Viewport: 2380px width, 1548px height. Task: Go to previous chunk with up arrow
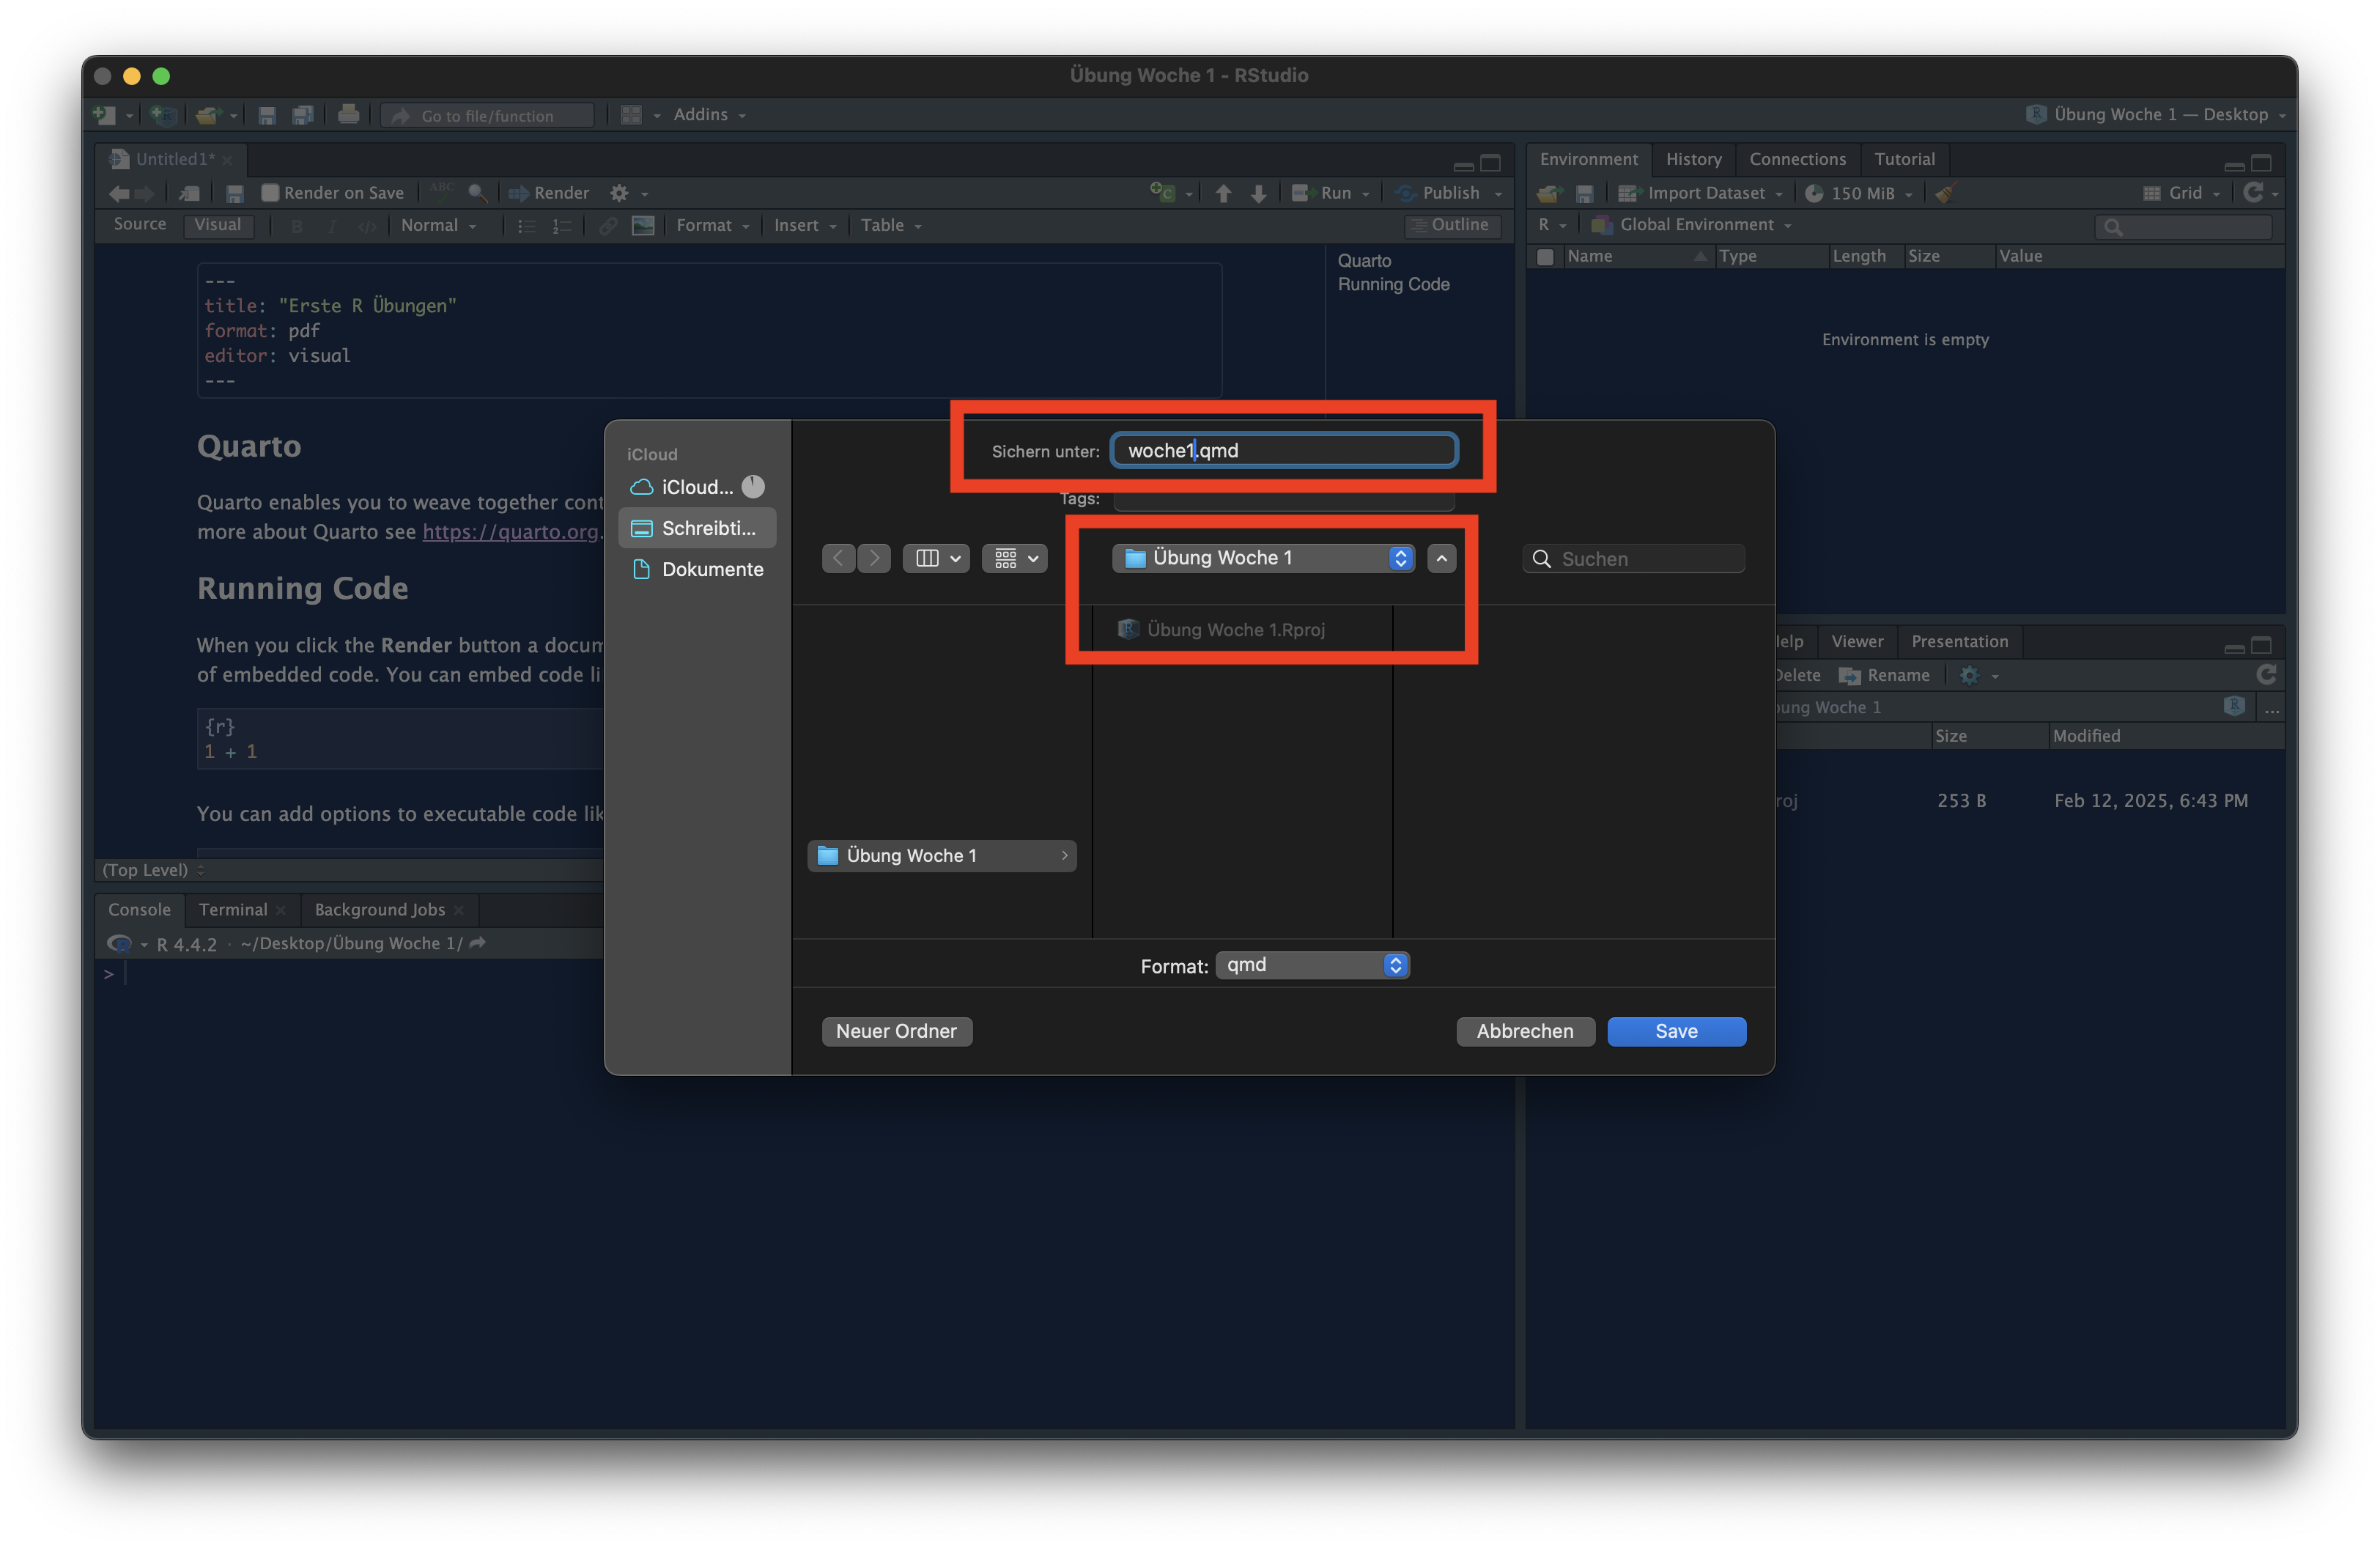click(x=1223, y=193)
